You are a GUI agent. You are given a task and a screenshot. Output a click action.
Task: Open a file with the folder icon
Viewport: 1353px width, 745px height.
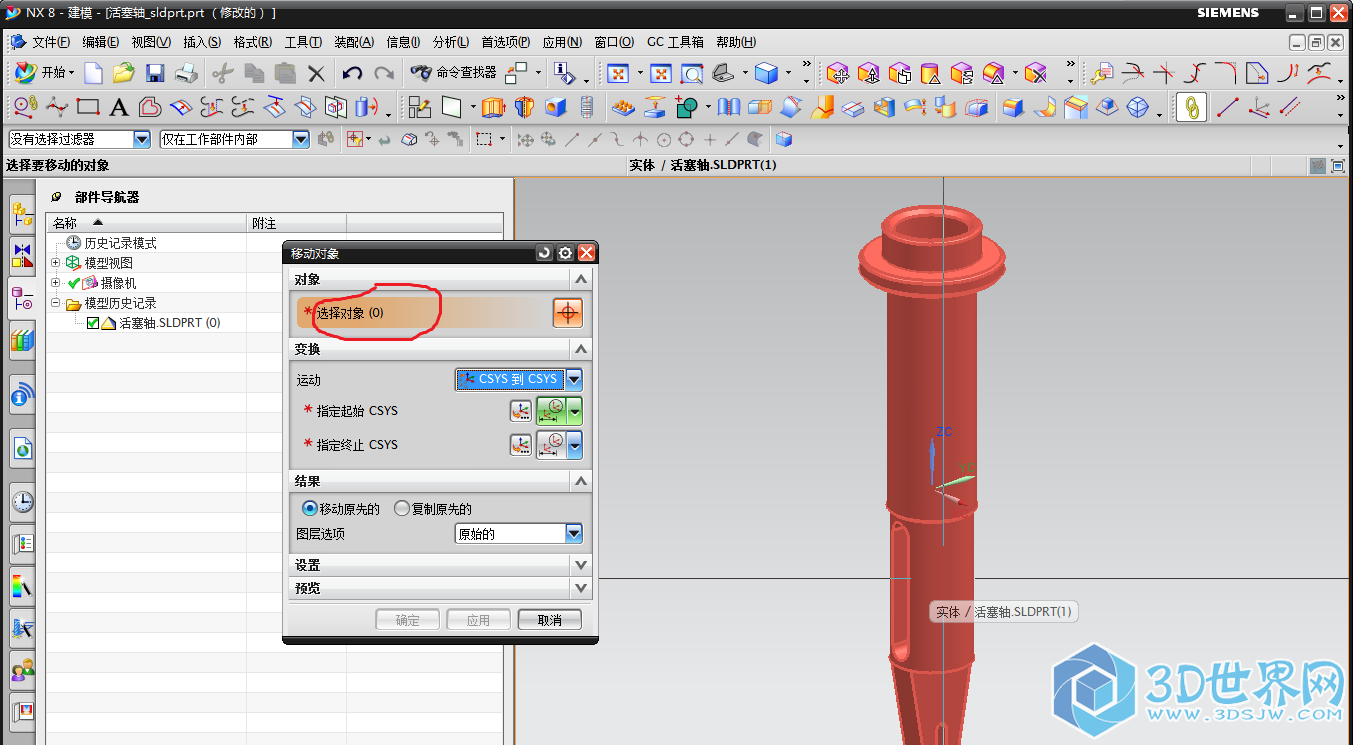pyautogui.click(x=124, y=72)
